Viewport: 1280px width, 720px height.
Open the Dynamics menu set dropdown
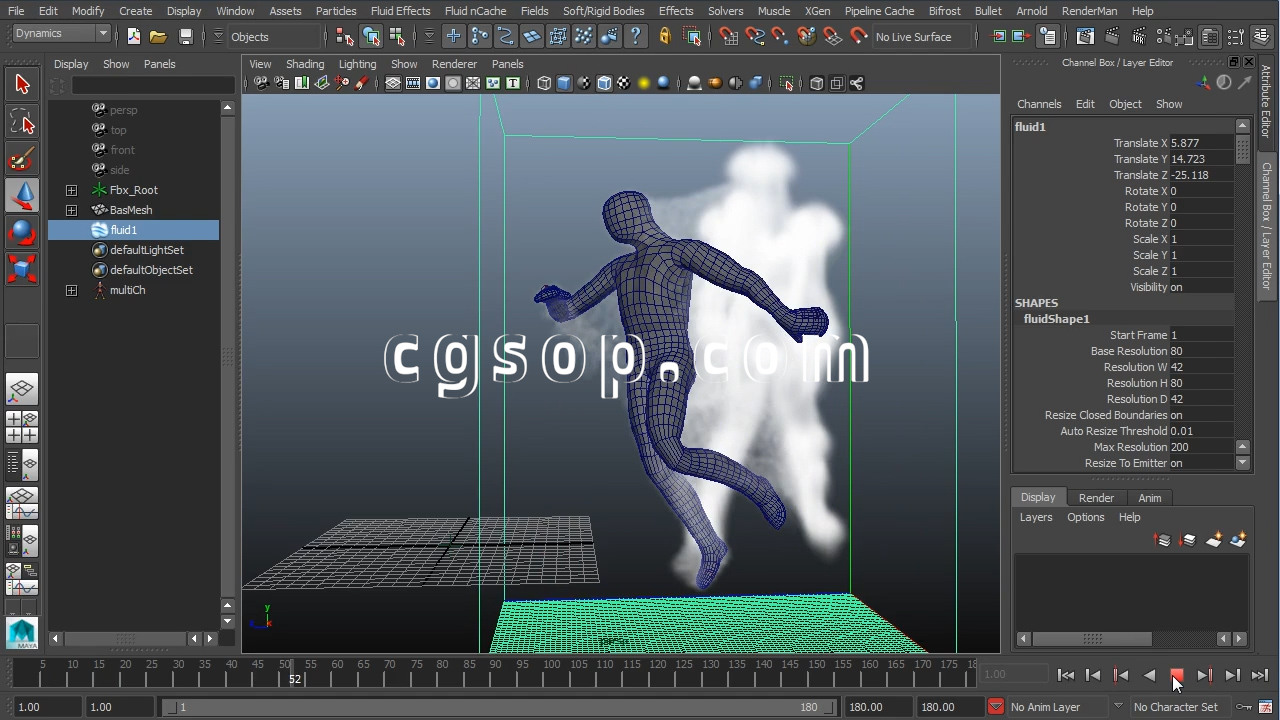(x=61, y=34)
